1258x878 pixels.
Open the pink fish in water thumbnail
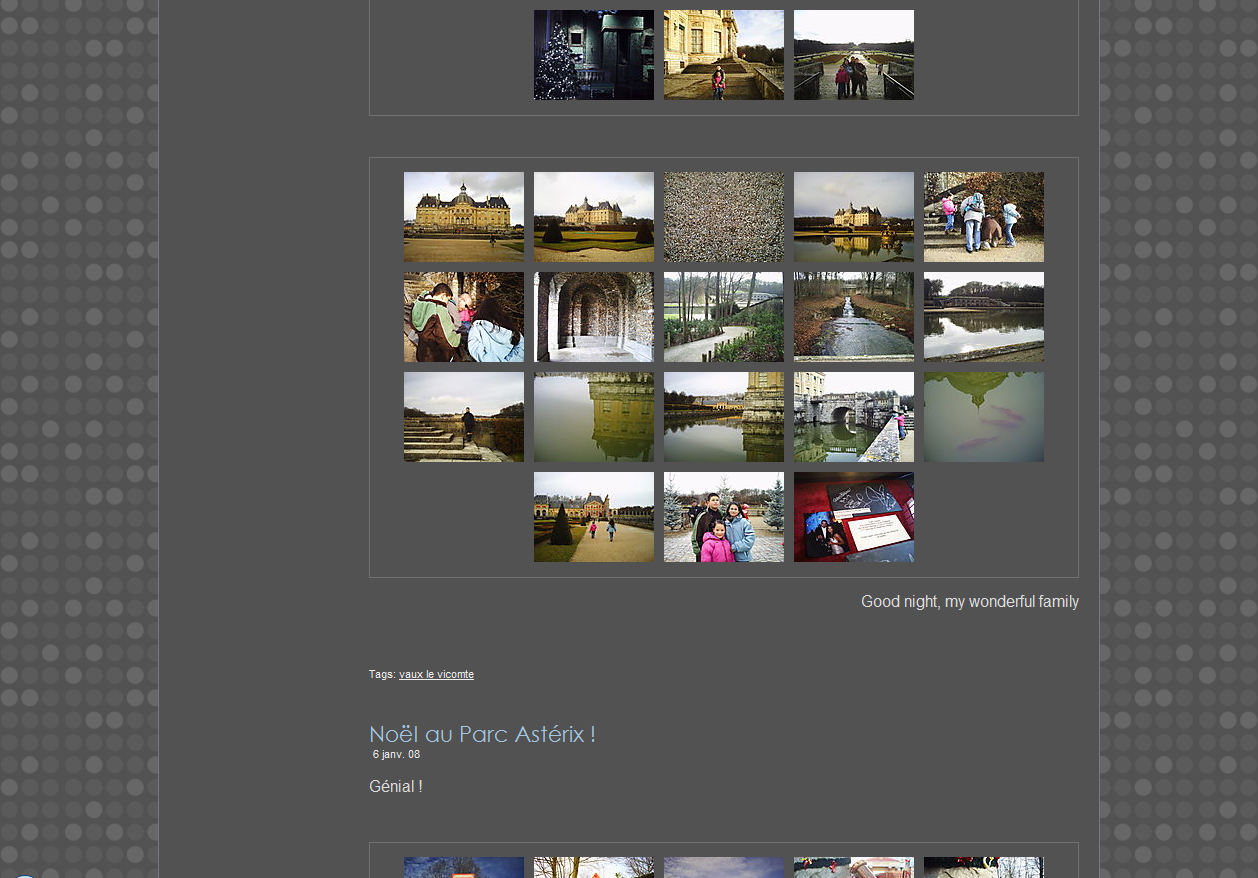point(983,417)
